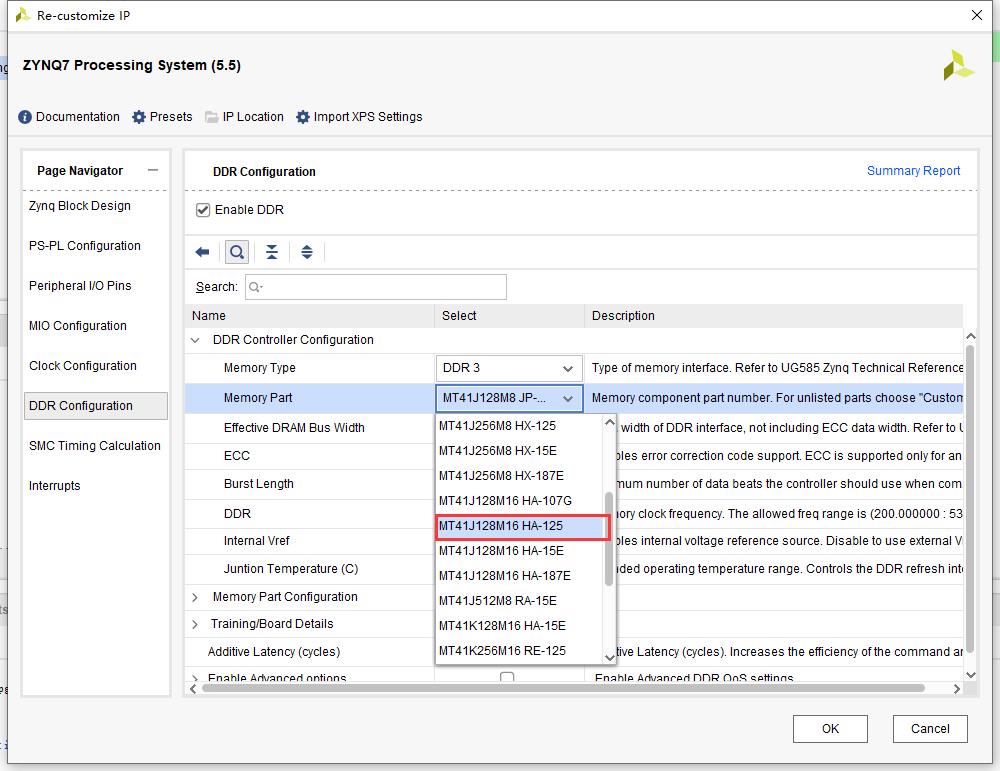
Task: Toggle Enable Advanced options checkbox
Action: (x=507, y=677)
